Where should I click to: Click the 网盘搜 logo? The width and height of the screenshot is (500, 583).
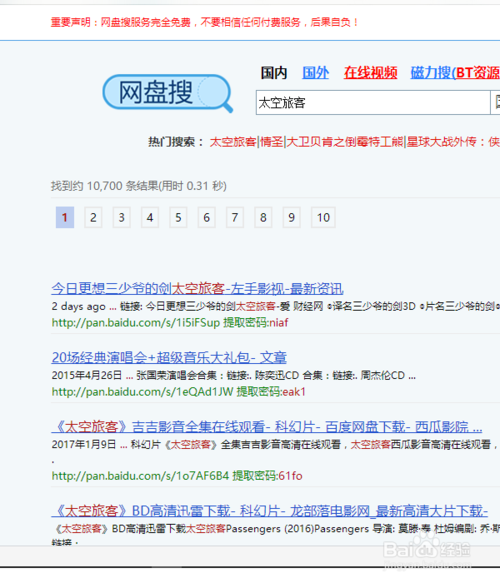click(x=167, y=93)
